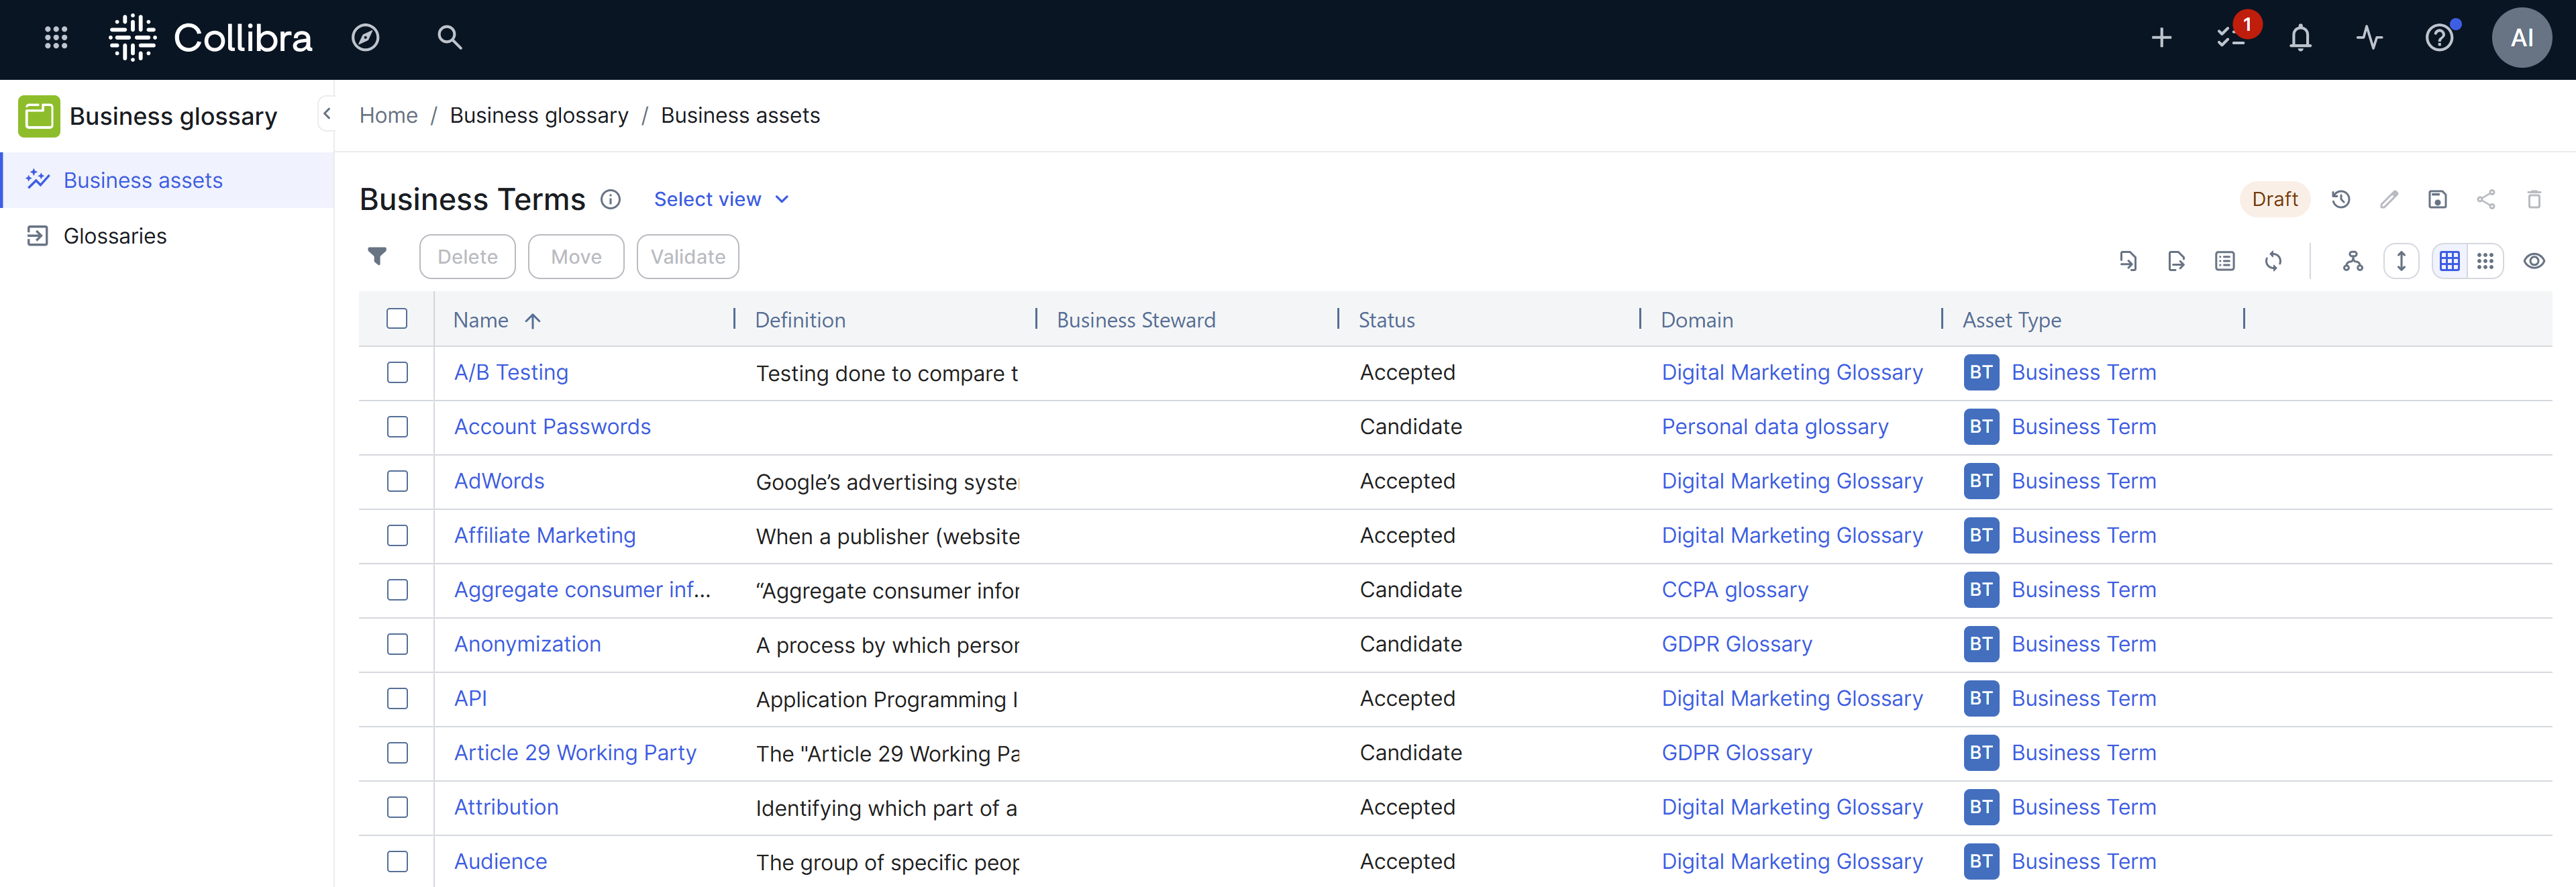2576x887 pixels.
Task: Click the Business assets breadcrumb
Action: click(740, 115)
